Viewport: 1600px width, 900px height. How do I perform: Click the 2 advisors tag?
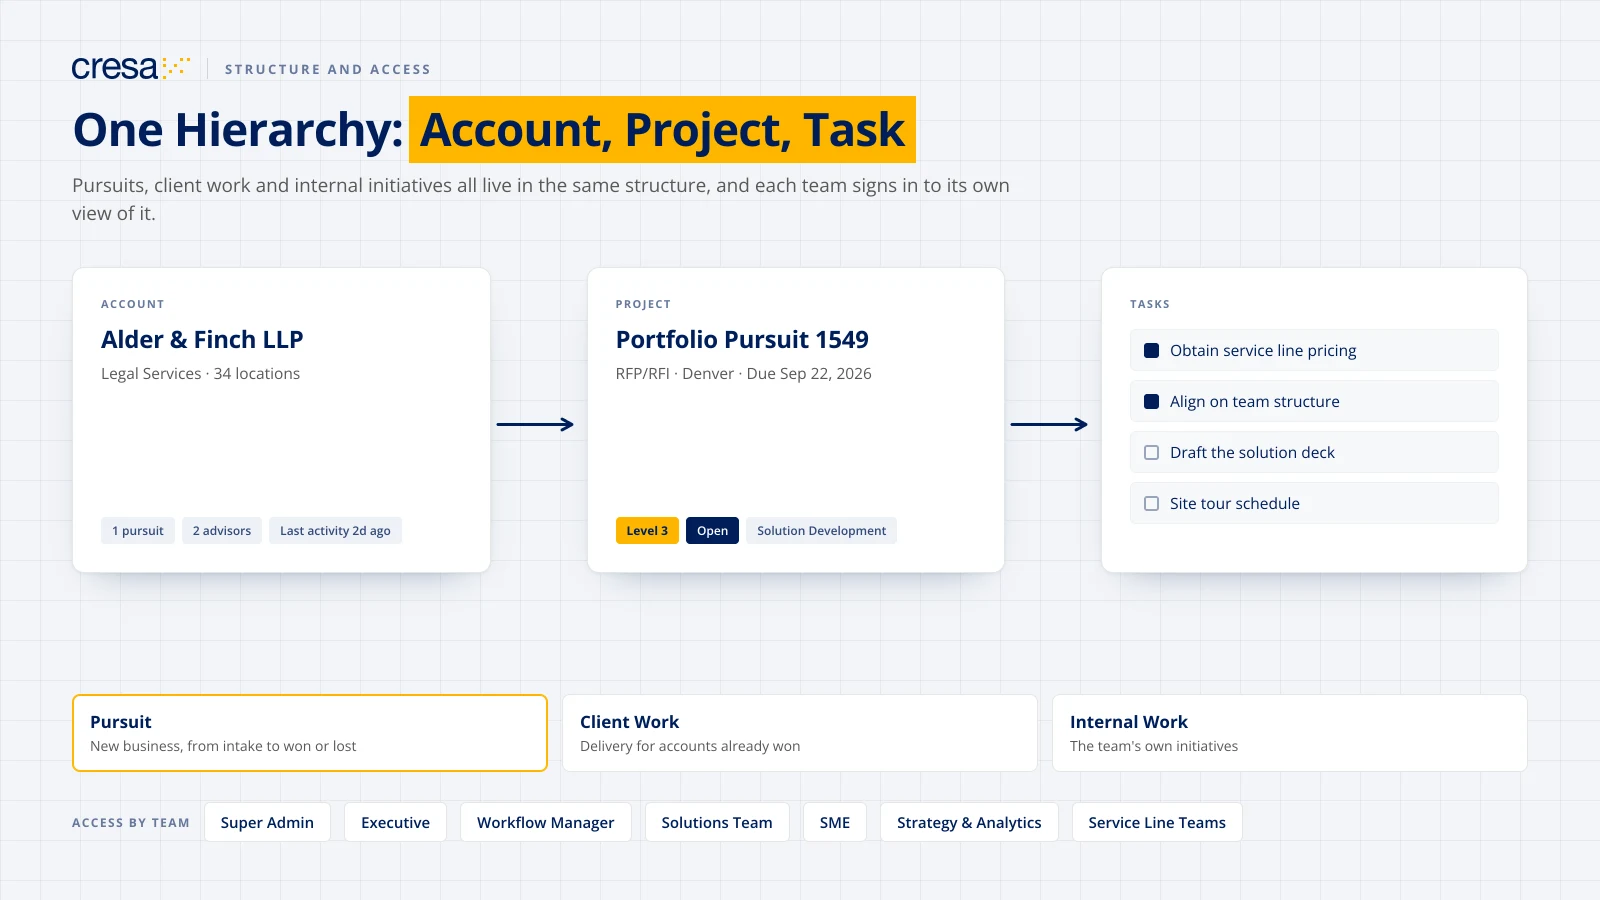pos(222,531)
